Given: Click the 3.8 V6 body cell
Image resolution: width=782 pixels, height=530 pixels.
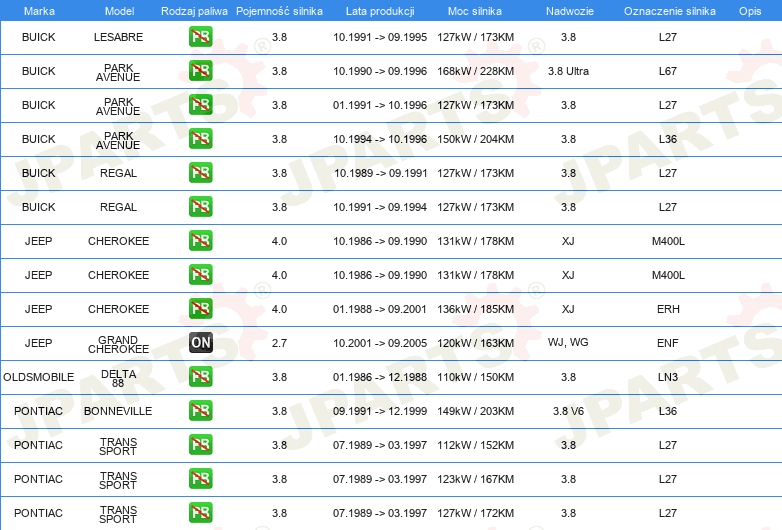Looking at the screenshot, I should [x=568, y=411].
